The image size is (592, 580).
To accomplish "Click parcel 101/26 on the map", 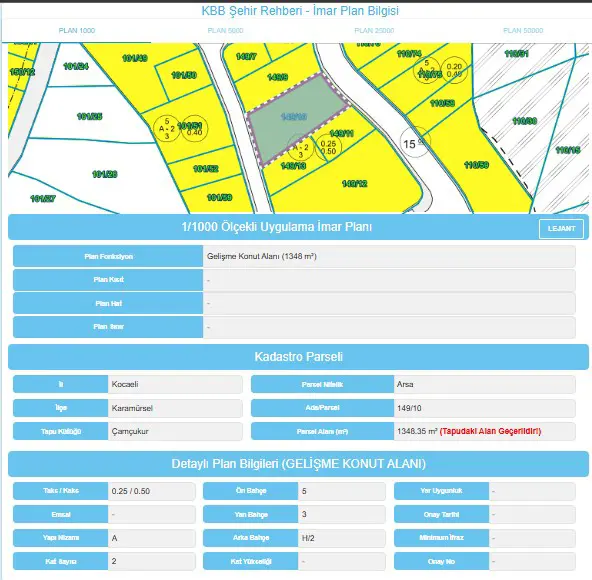I will click(x=105, y=174).
